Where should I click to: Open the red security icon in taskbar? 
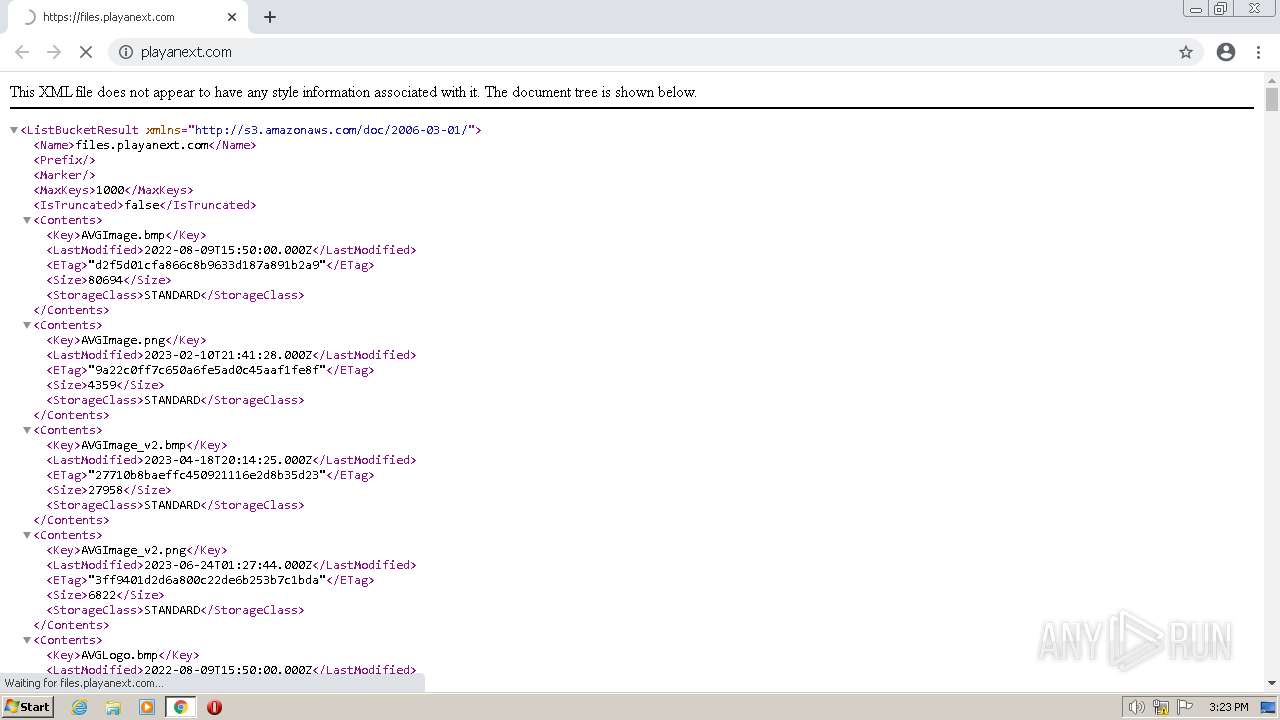coord(214,707)
